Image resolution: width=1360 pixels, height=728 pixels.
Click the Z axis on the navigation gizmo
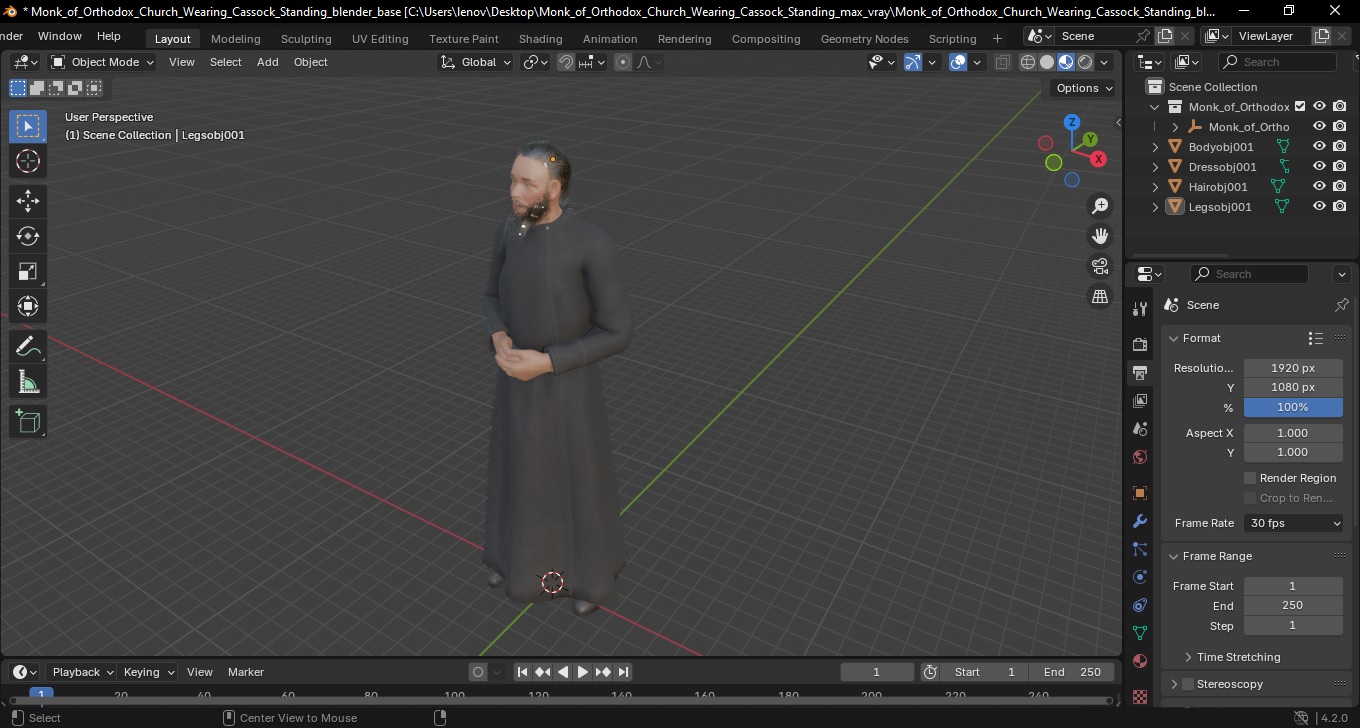(x=1072, y=122)
